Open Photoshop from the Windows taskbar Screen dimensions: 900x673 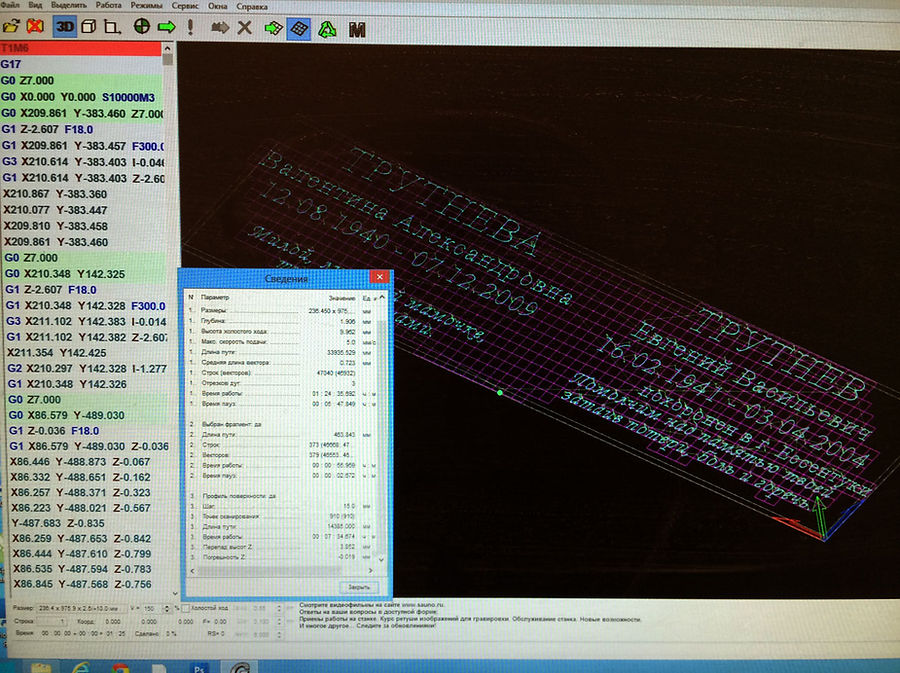[x=199, y=665]
